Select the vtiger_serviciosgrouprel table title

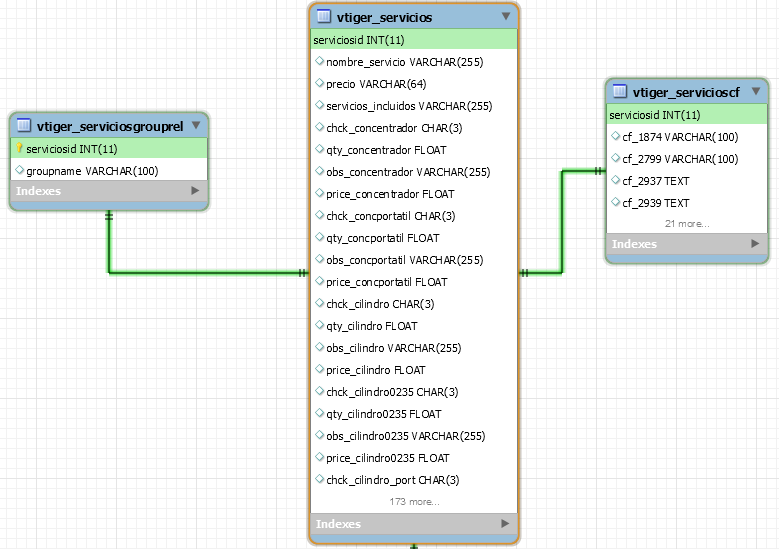[x=110, y=126]
